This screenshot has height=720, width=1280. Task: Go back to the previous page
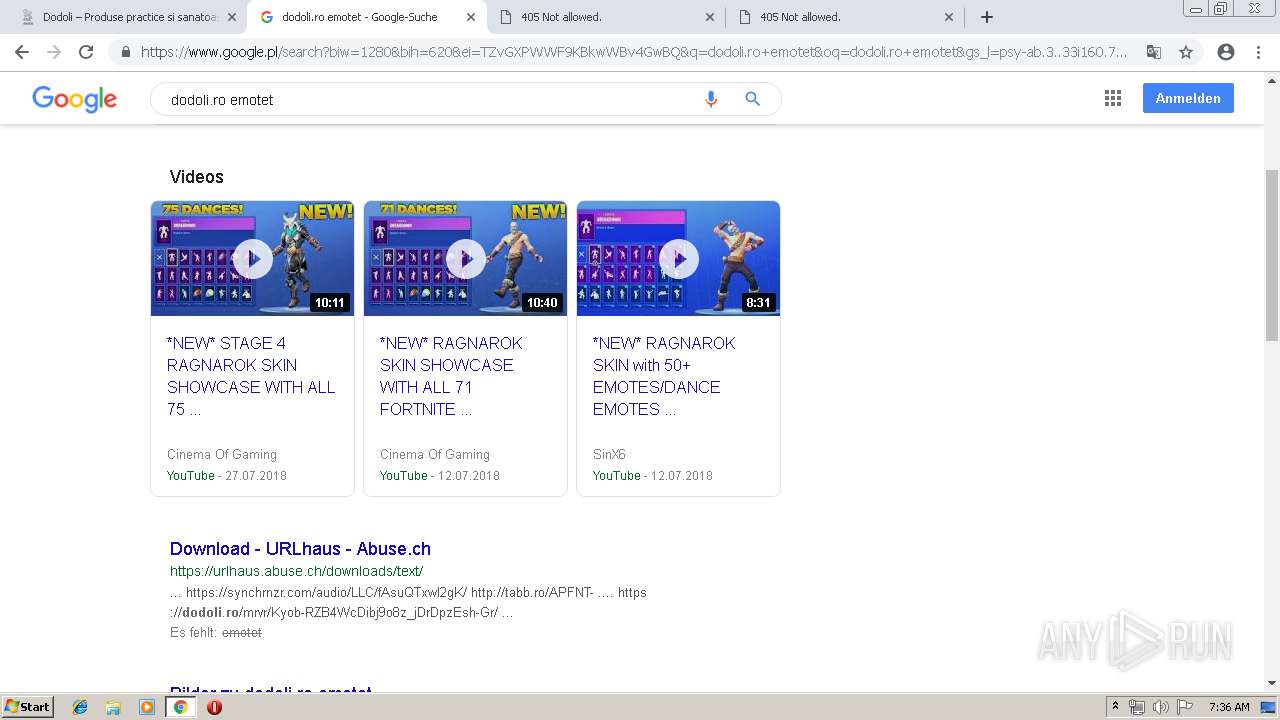click(22, 52)
